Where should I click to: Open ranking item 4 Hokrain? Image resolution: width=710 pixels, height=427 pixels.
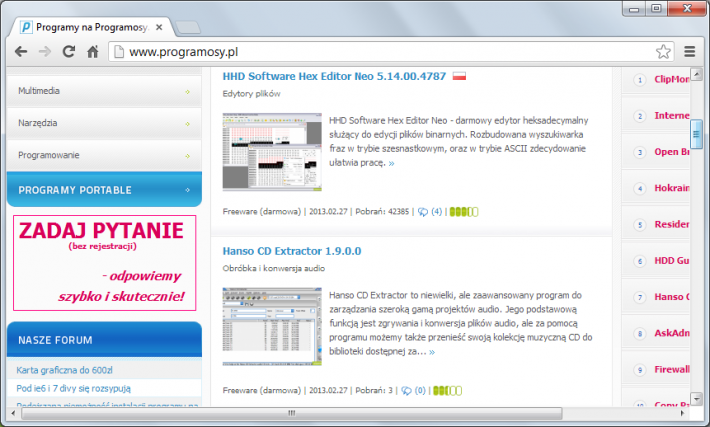point(672,188)
